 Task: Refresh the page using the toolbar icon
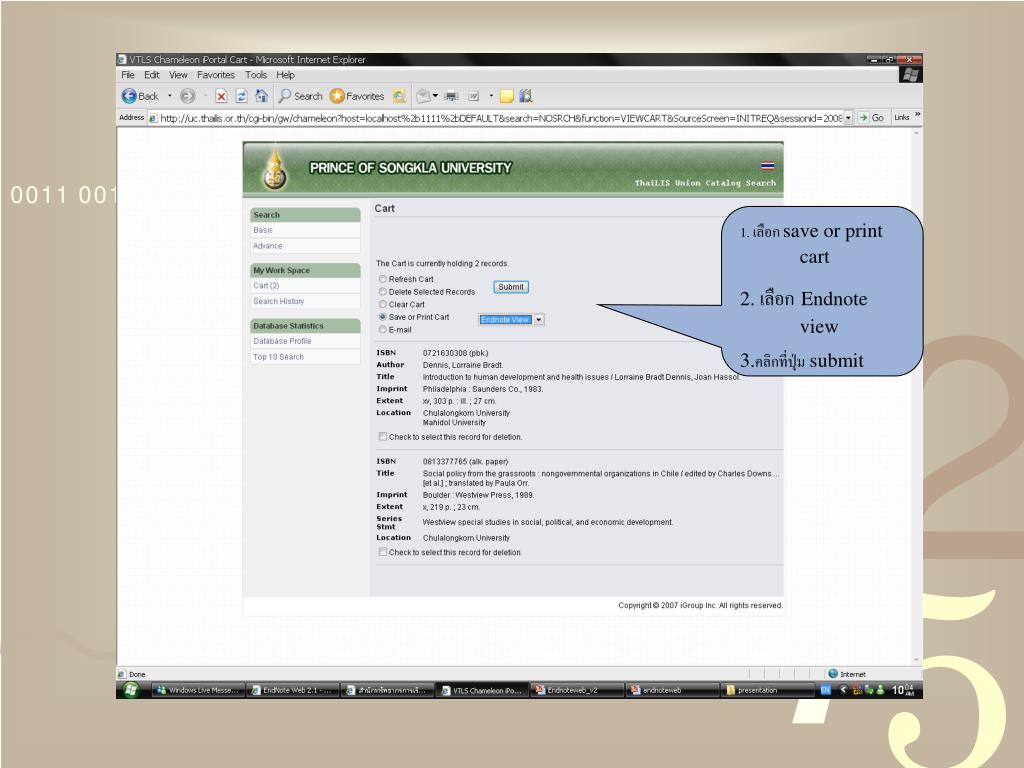pos(241,97)
